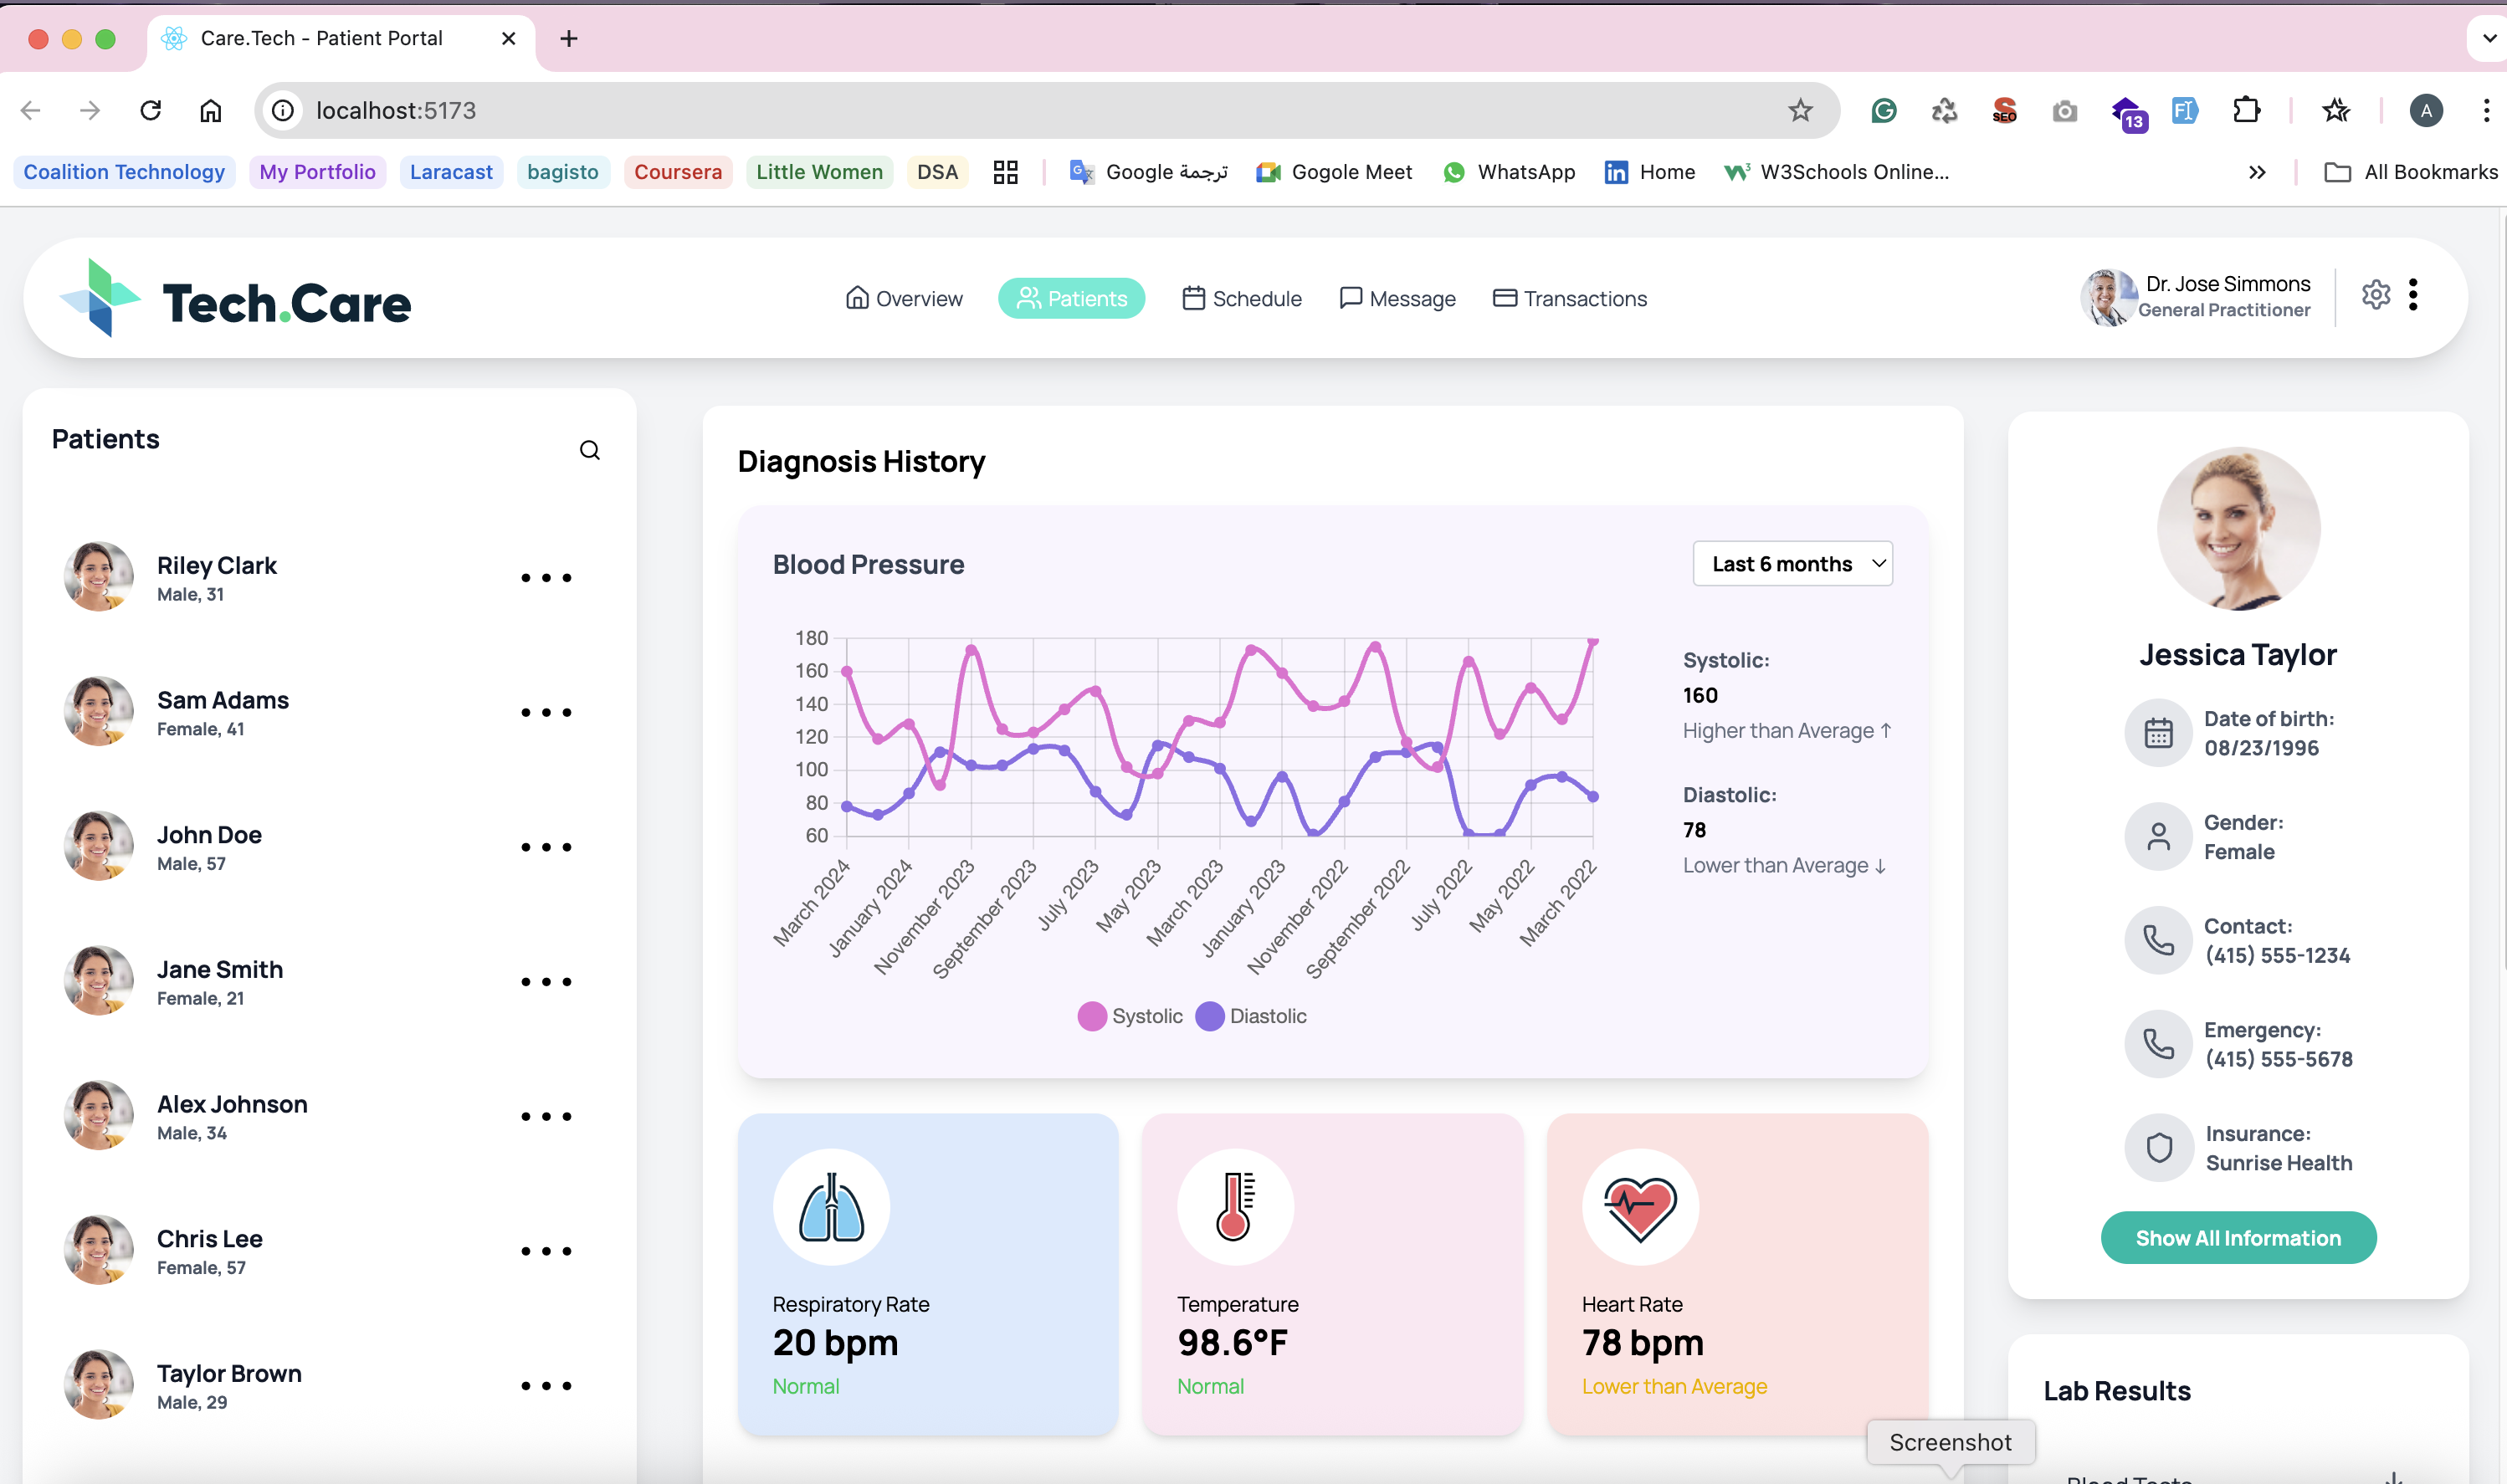Open the patient search icon
The height and width of the screenshot is (1484, 2507).
590,450
